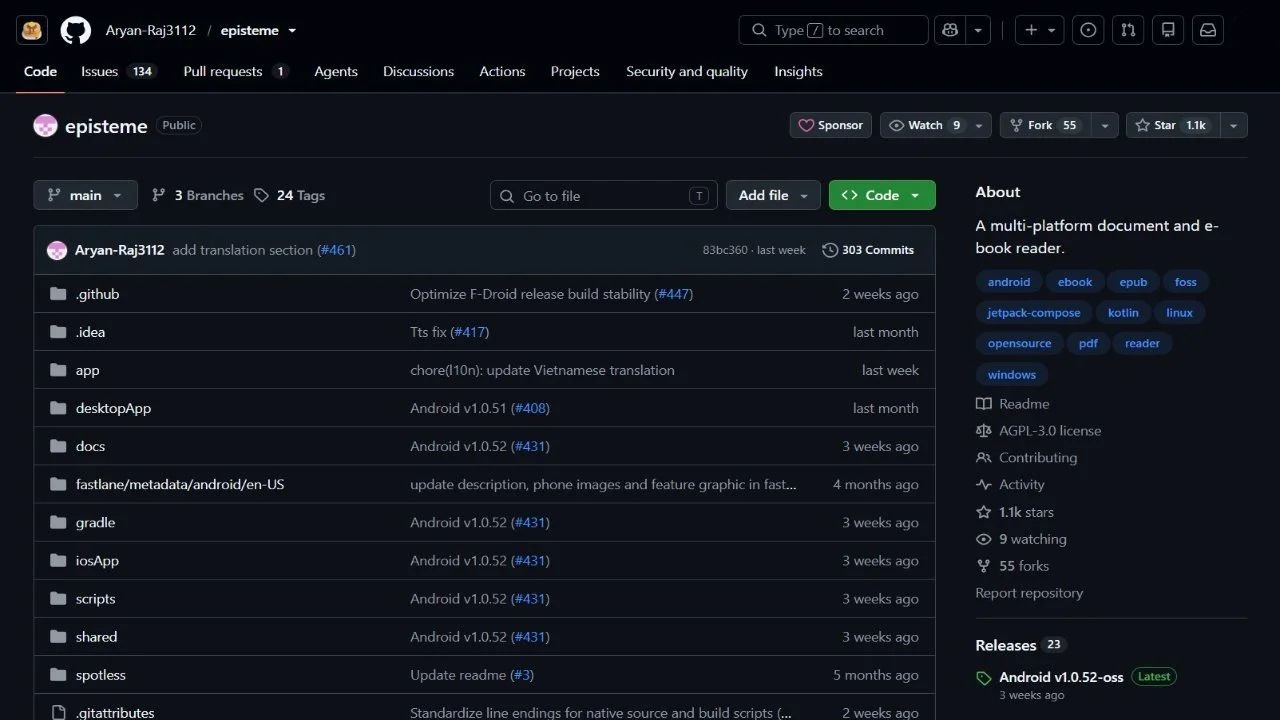Click the .gitattributes file icon

(58, 712)
